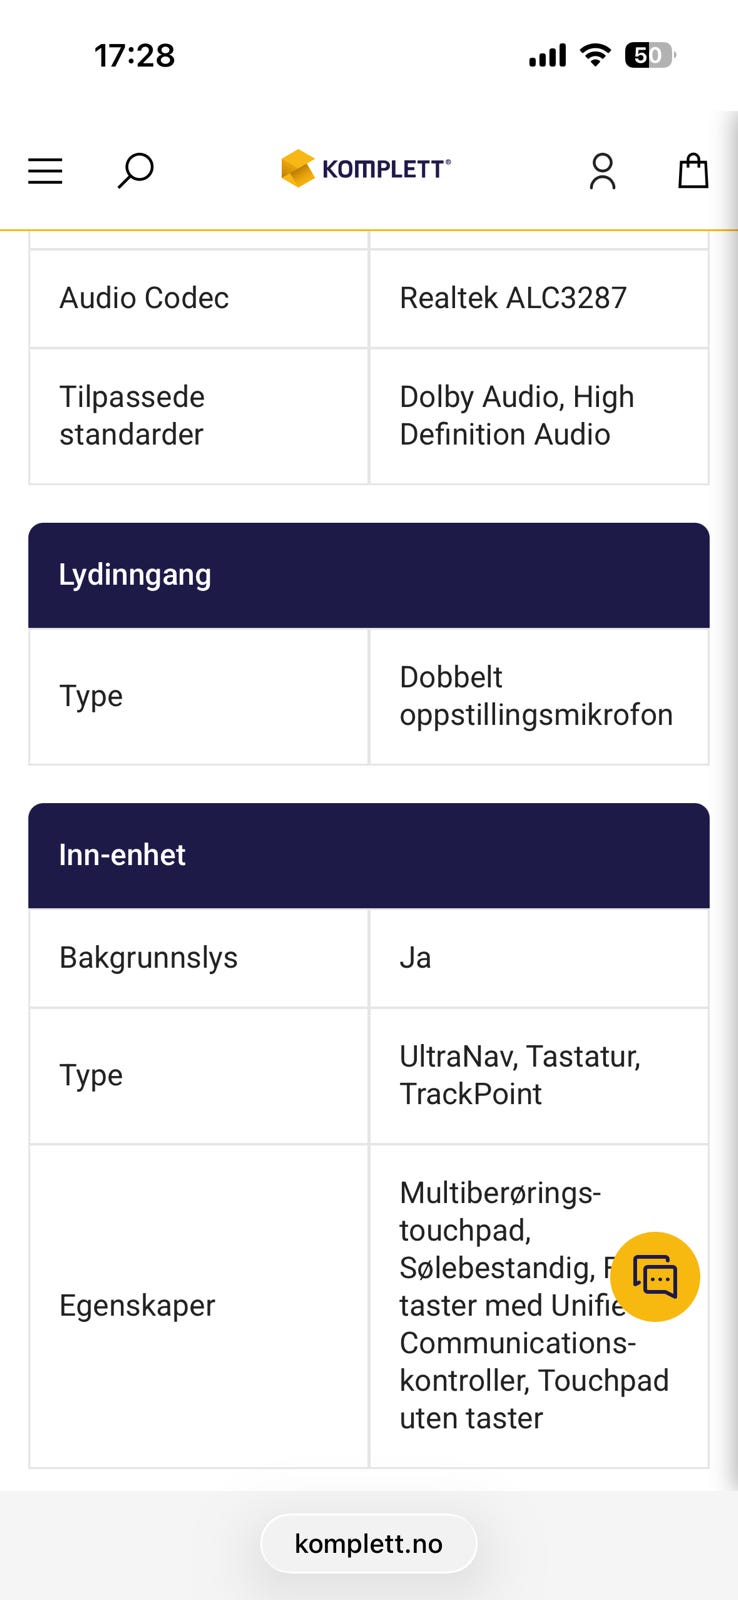The image size is (738, 1600).
Task: Tap the battery indicator in status bar
Action: (x=650, y=55)
